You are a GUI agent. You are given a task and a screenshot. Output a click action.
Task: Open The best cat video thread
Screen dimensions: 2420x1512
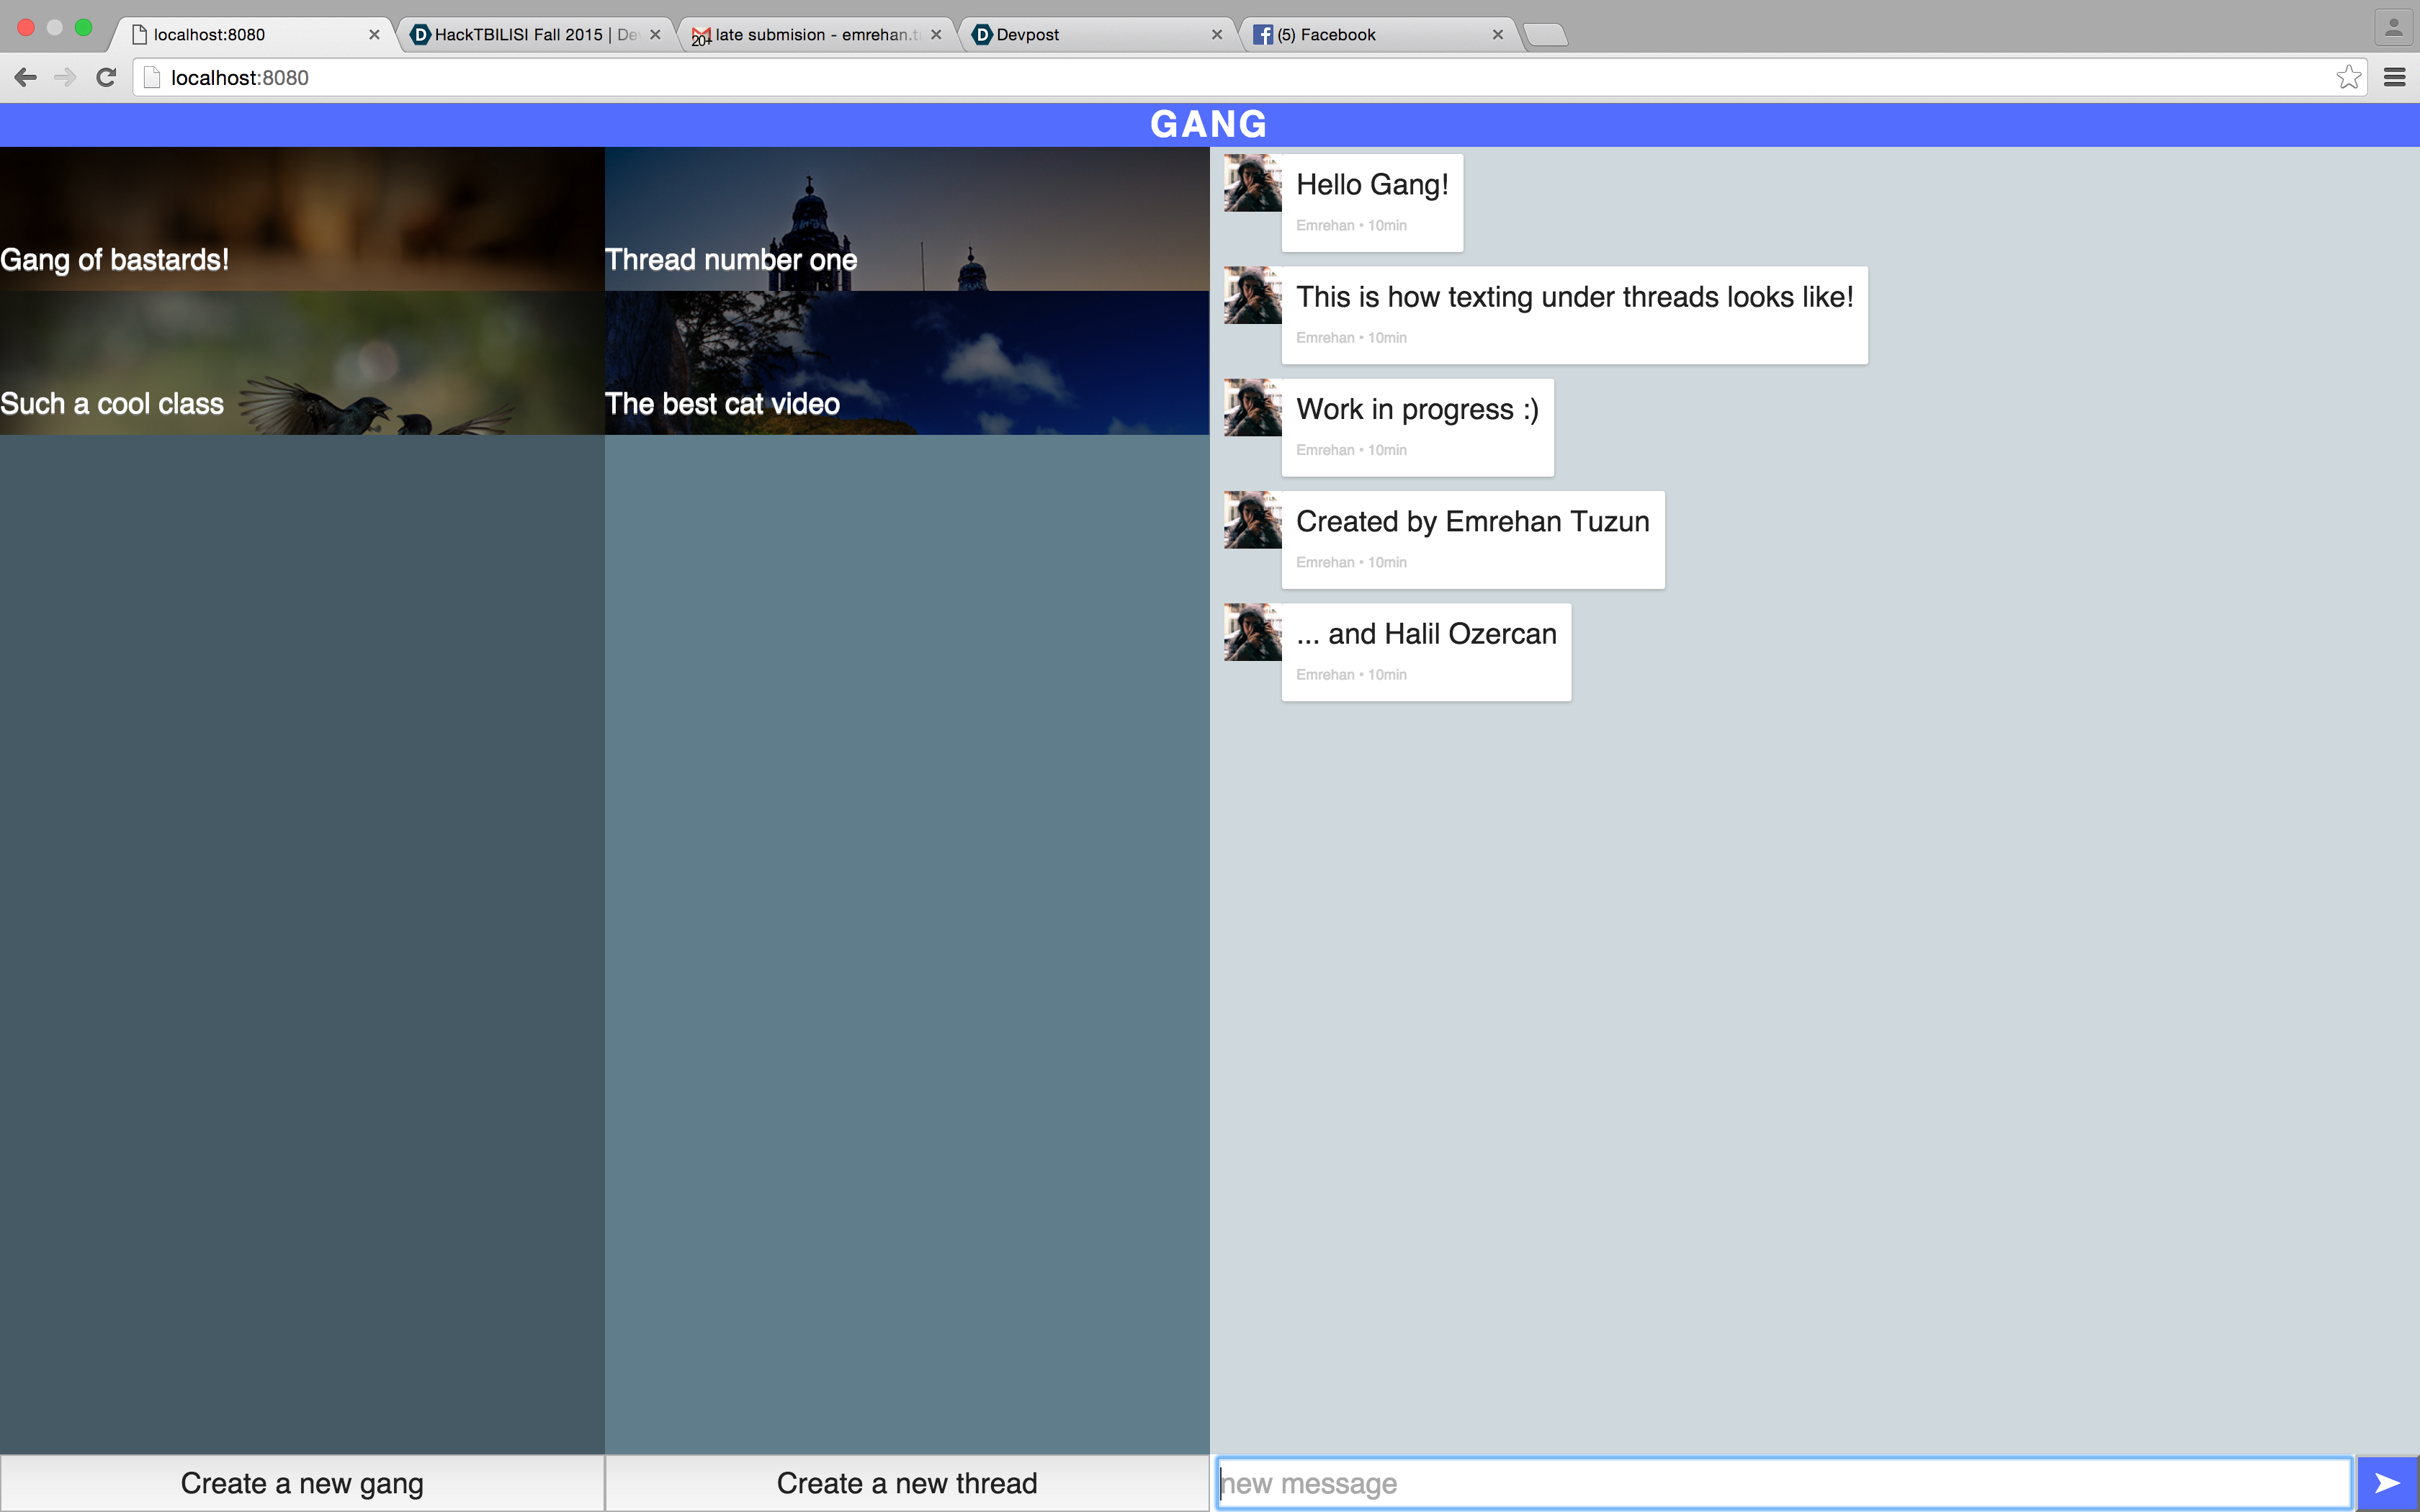[x=907, y=363]
